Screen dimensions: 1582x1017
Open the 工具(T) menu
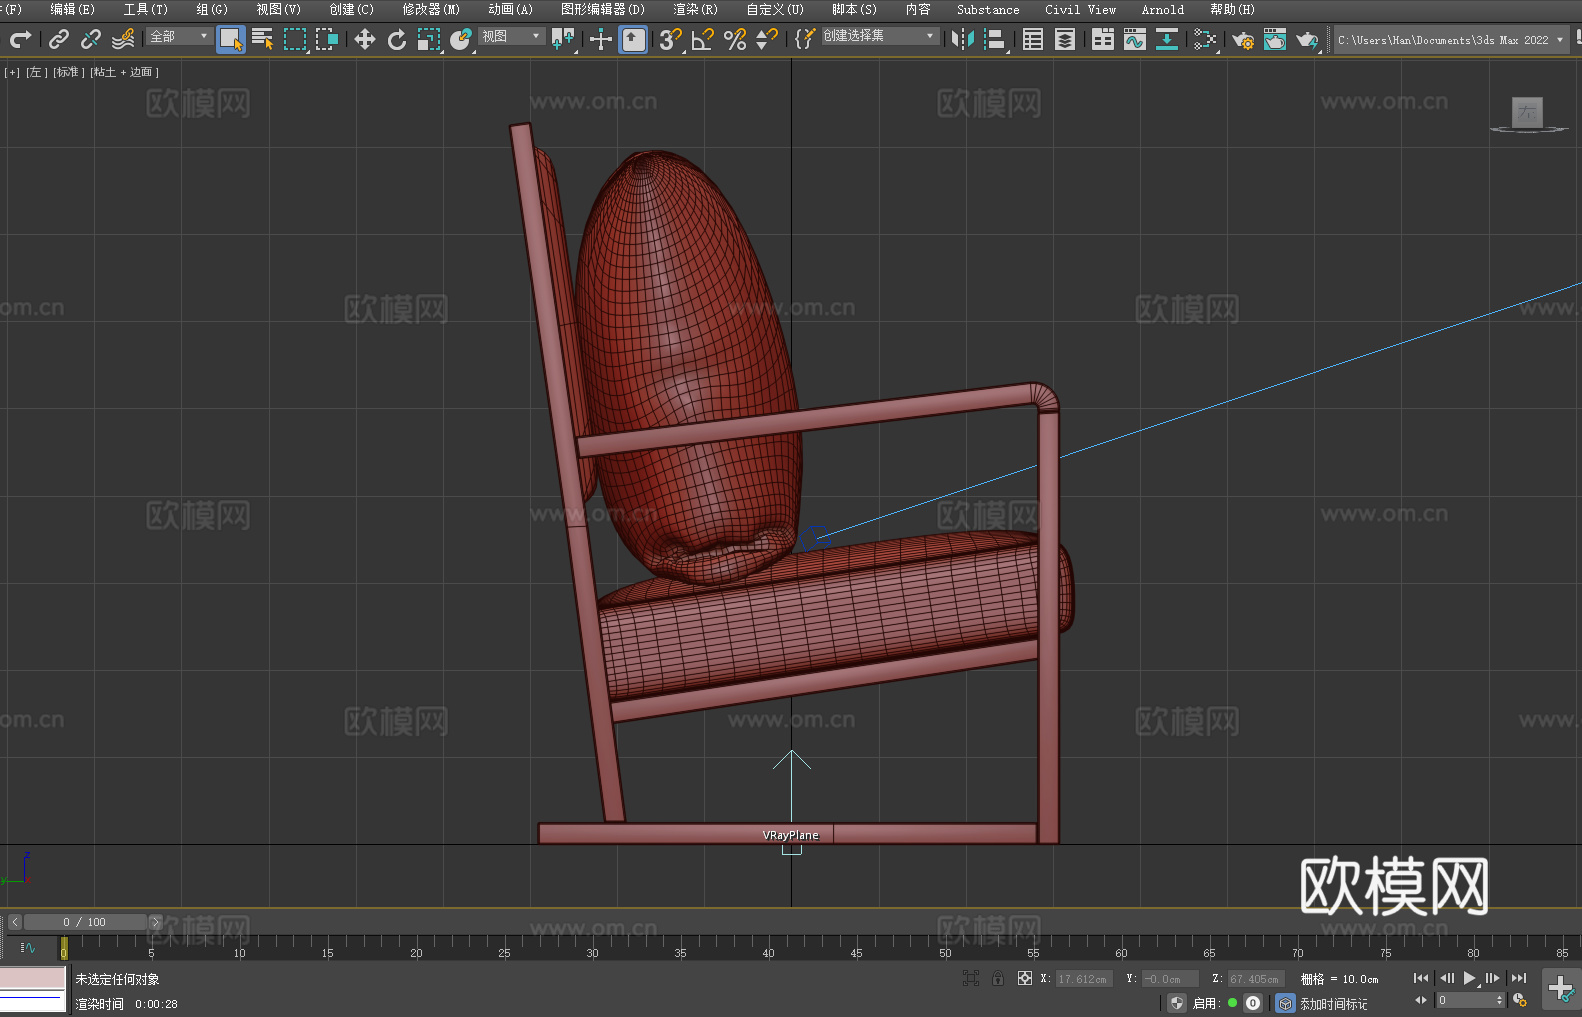click(146, 9)
